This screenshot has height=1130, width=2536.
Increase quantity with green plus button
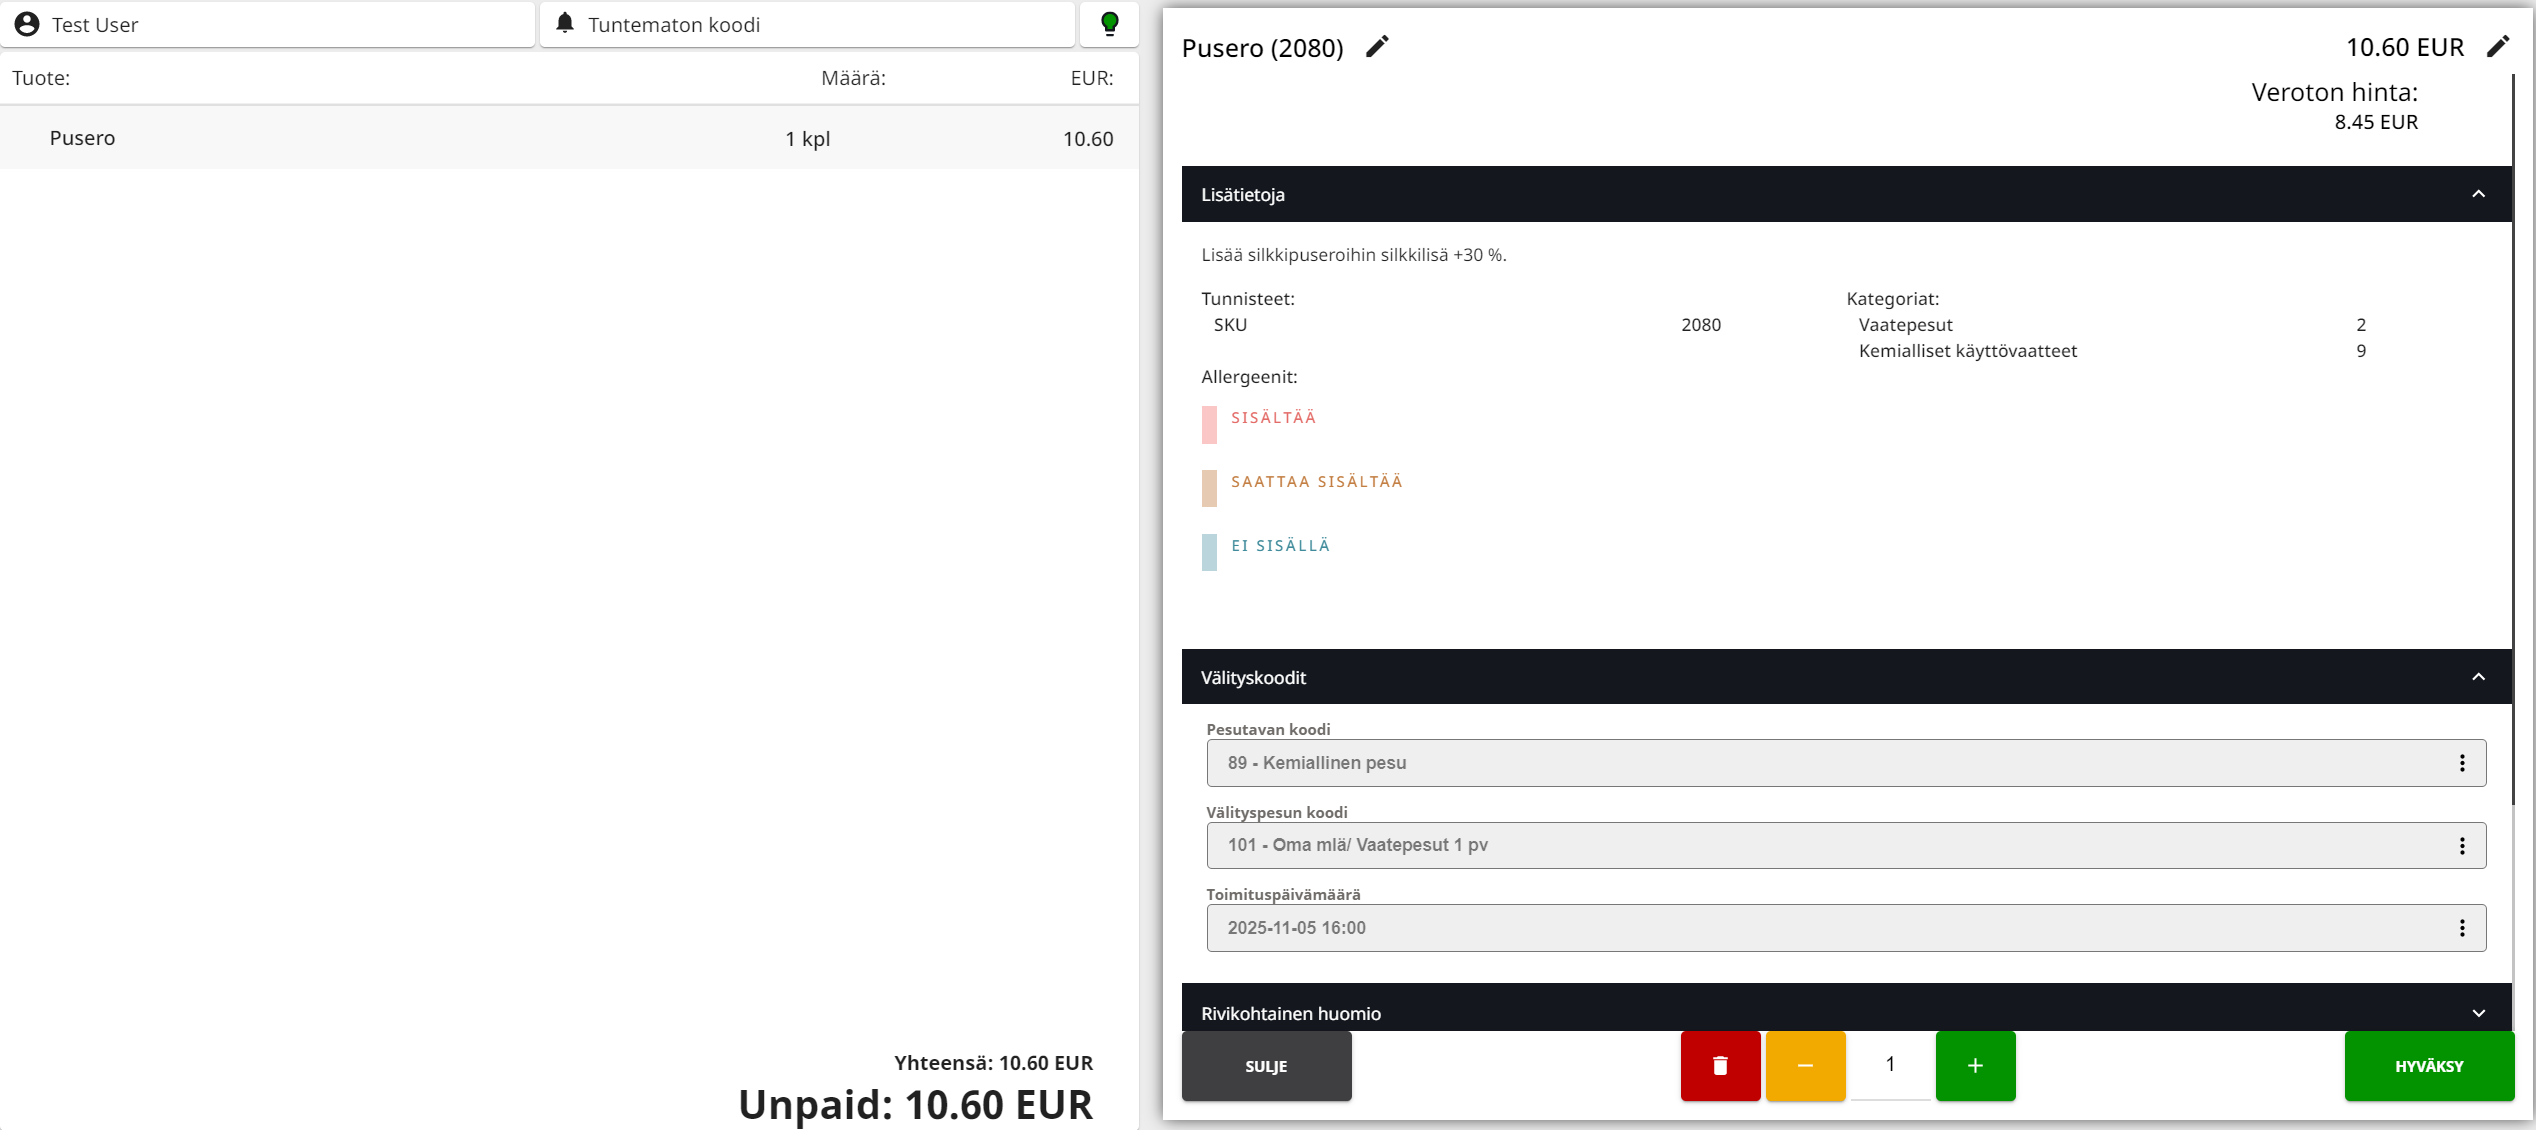pos(1975,1066)
